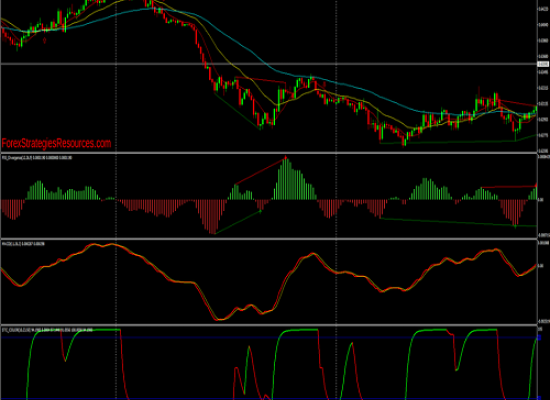Select the first vertical dotted period separator
The image size is (550, 400).
click(116, 200)
